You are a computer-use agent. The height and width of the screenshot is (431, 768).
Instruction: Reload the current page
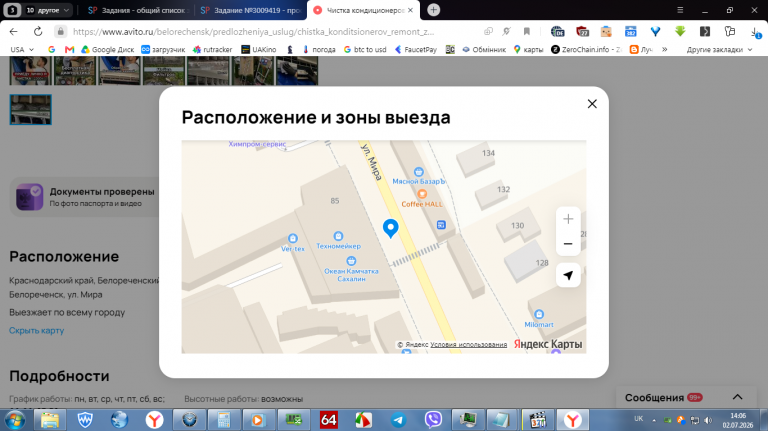(38, 31)
